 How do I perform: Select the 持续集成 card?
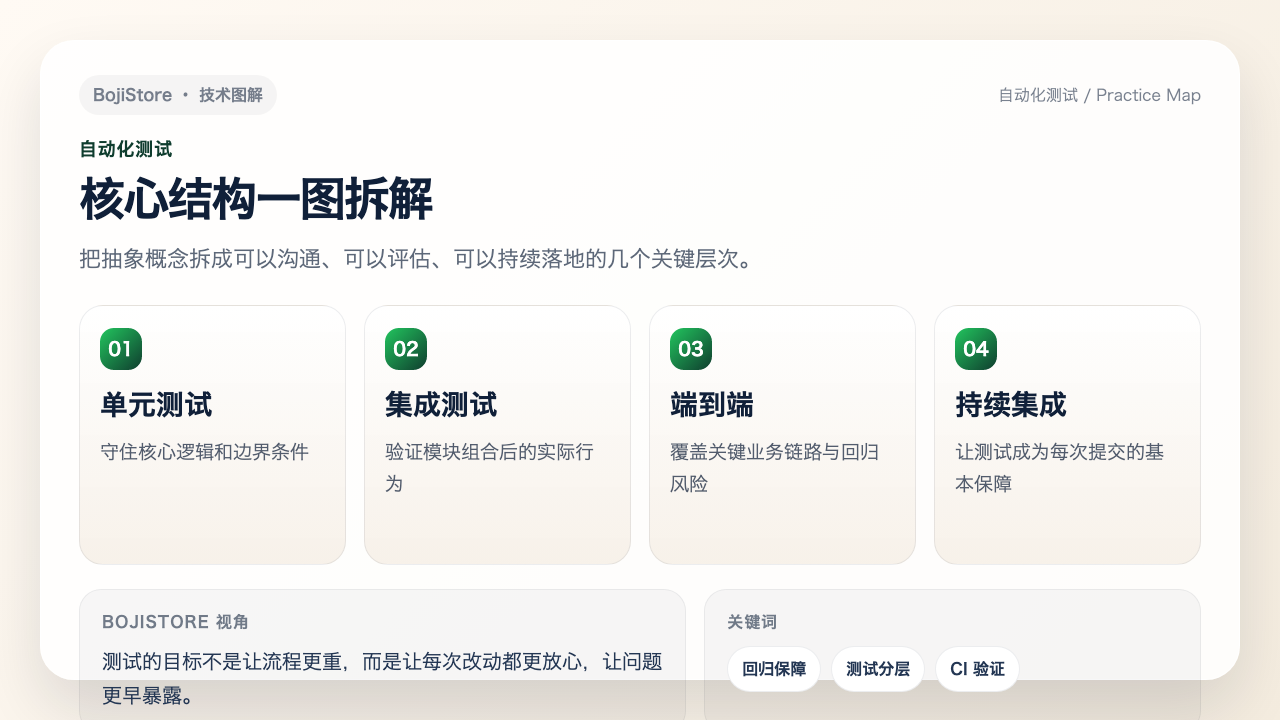pyautogui.click(x=1067, y=434)
